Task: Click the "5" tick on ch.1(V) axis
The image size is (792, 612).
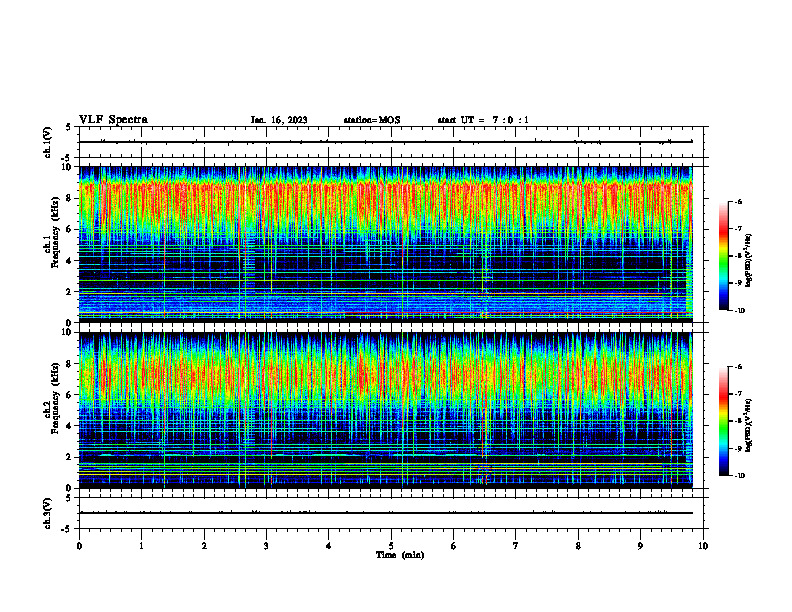Action: [70, 128]
